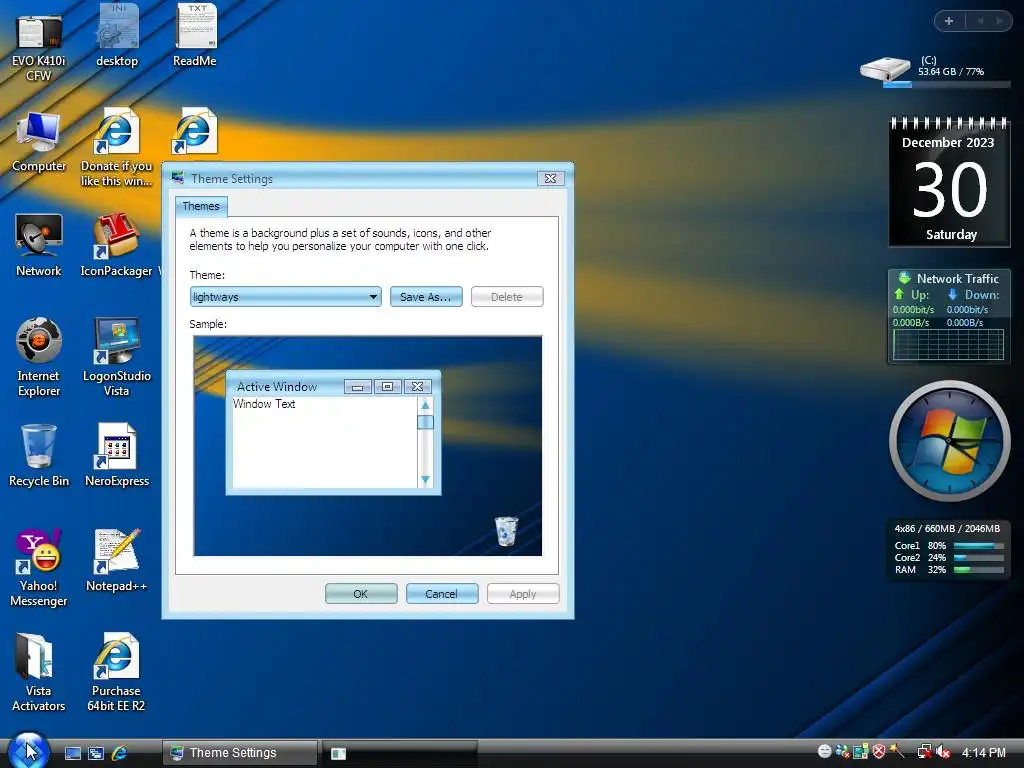Click the Core1 80% usage bar
The height and width of the screenshot is (768, 1024).
click(978, 545)
